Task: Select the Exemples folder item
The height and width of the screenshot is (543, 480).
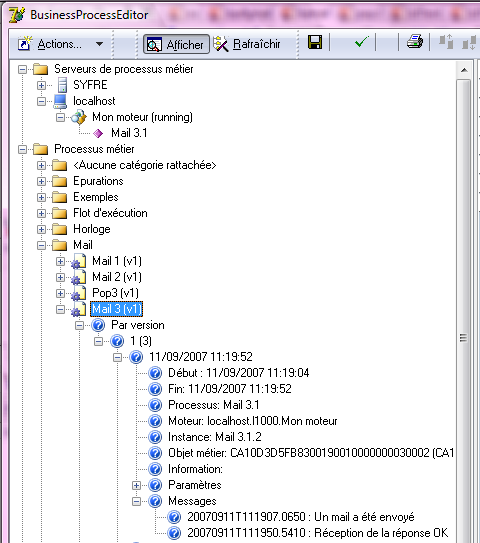Action: 95,197
